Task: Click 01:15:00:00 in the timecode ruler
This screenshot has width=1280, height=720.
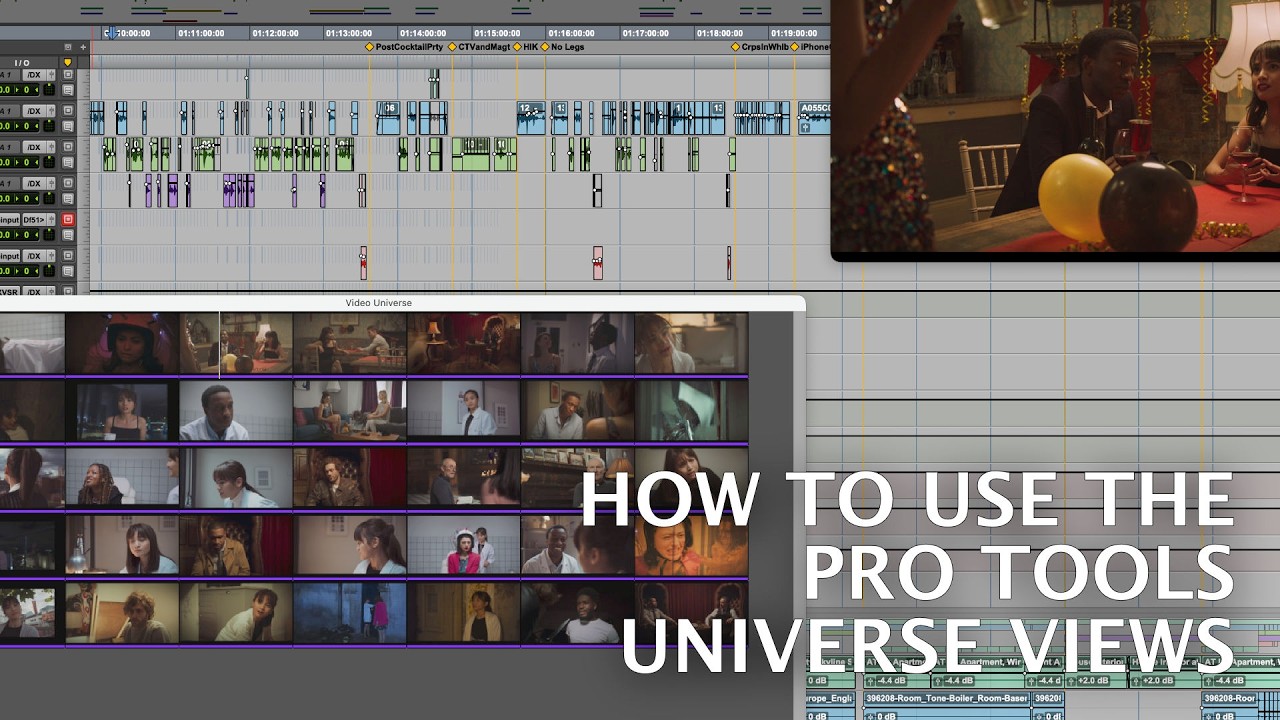Action: 498,33
